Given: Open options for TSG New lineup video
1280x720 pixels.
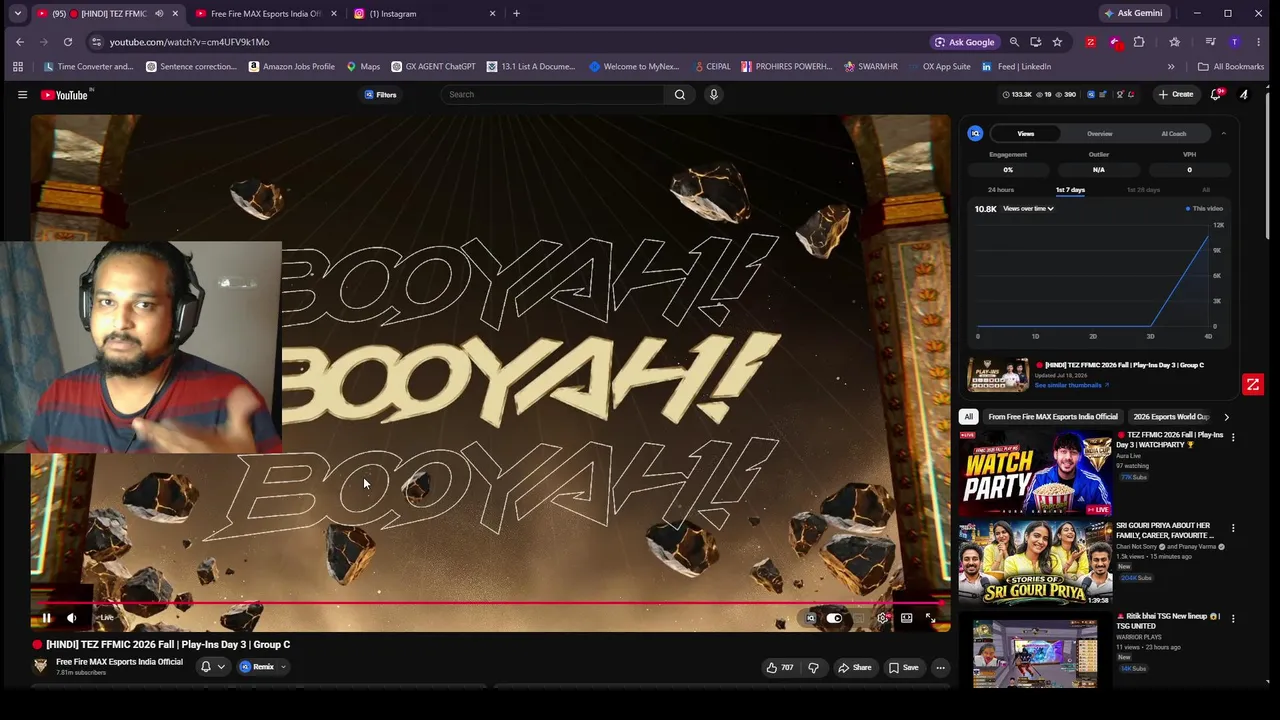Looking at the screenshot, I should point(1233,618).
